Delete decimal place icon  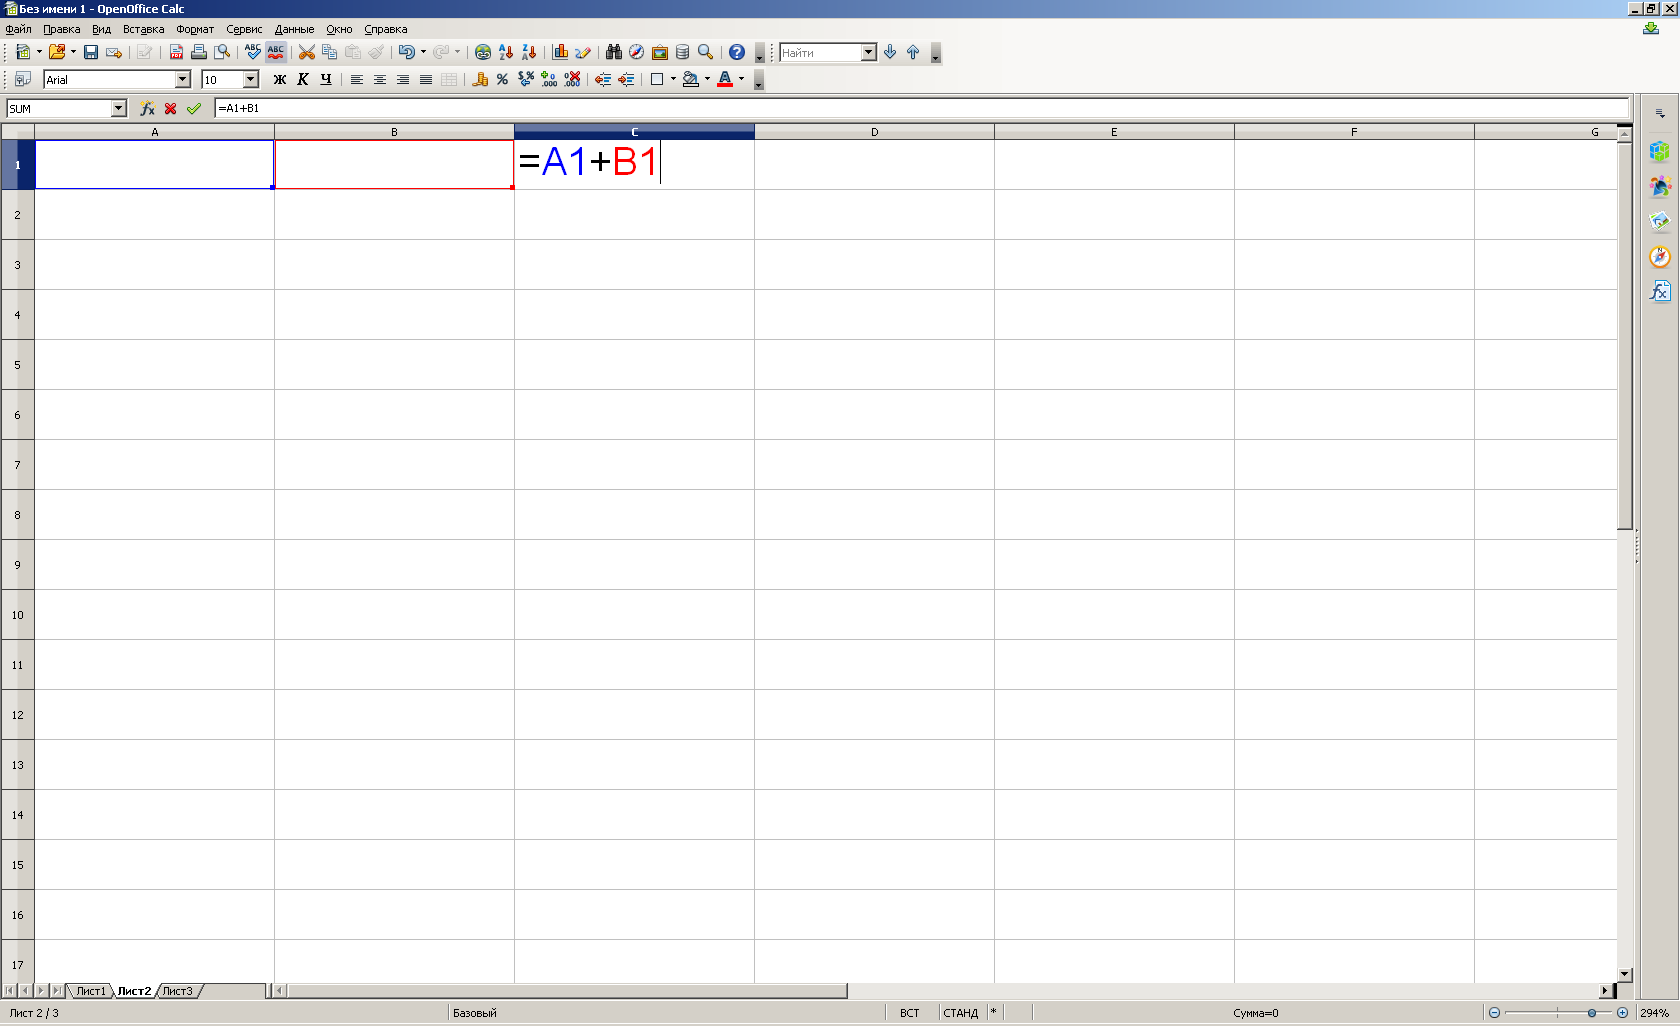[572, 79]
